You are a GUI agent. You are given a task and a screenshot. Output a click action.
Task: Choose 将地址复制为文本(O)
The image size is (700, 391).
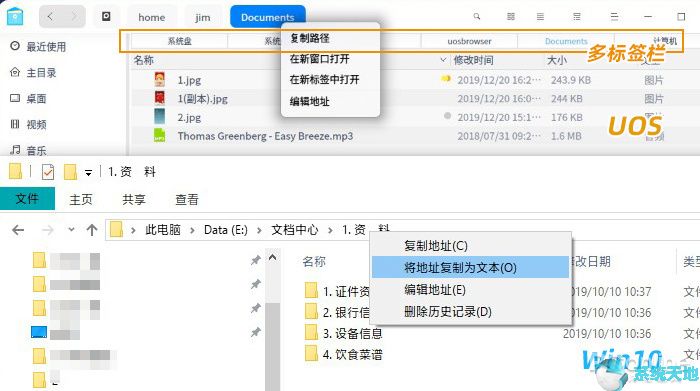471,267
